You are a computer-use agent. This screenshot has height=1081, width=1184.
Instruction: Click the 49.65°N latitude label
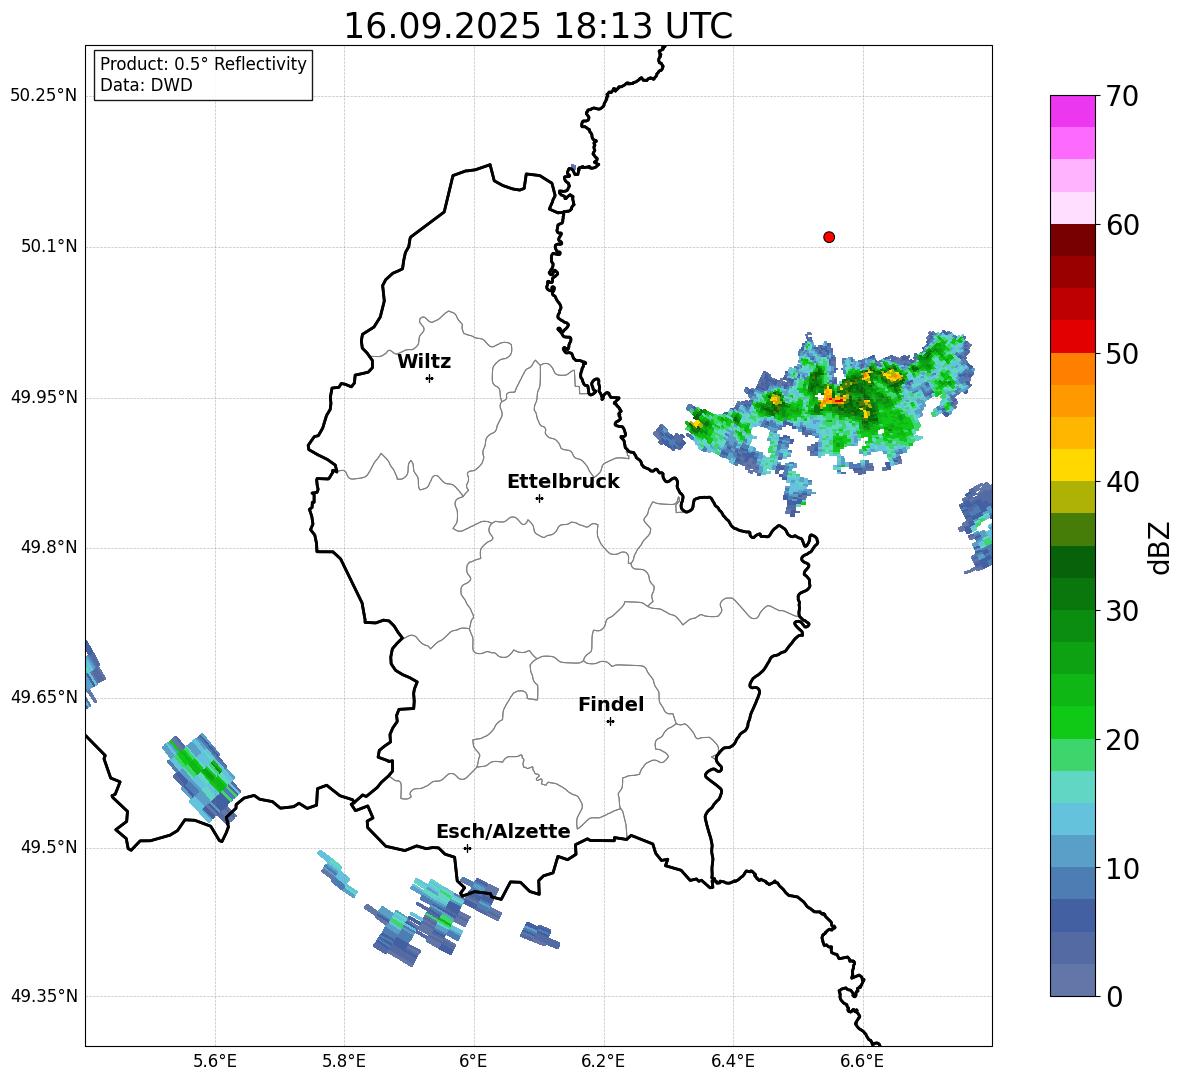(x=44, y=697)
